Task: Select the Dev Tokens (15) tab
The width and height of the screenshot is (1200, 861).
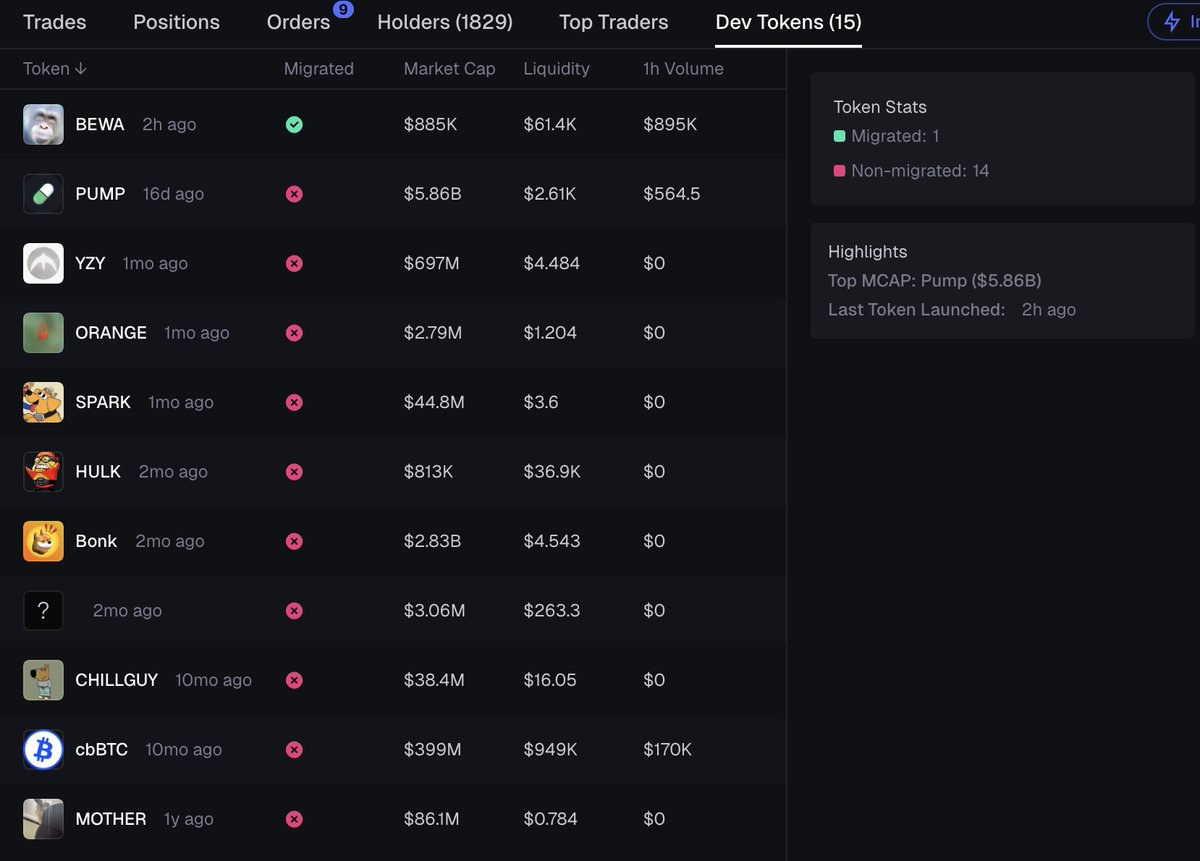Action: coord(789,22)
